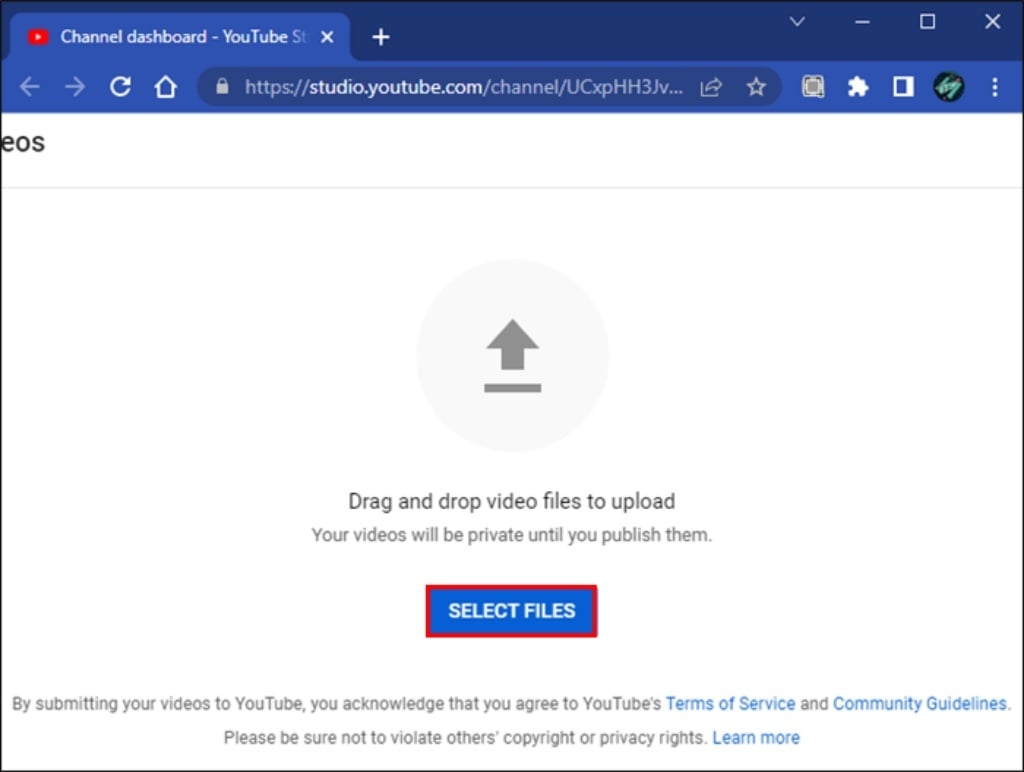Minimize the browser window

tap(862, 22)
